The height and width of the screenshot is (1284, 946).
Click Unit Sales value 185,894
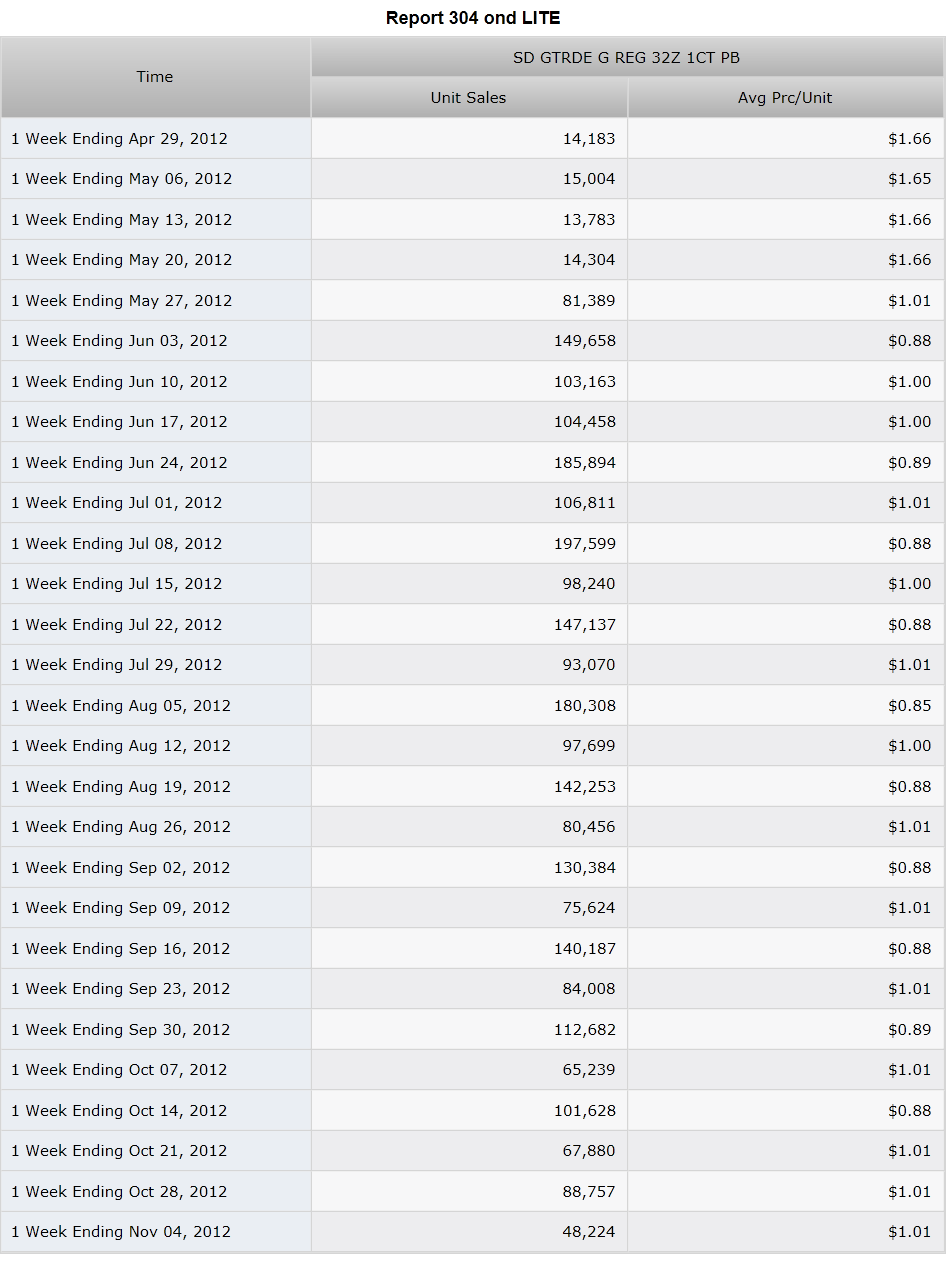[585, 463]
